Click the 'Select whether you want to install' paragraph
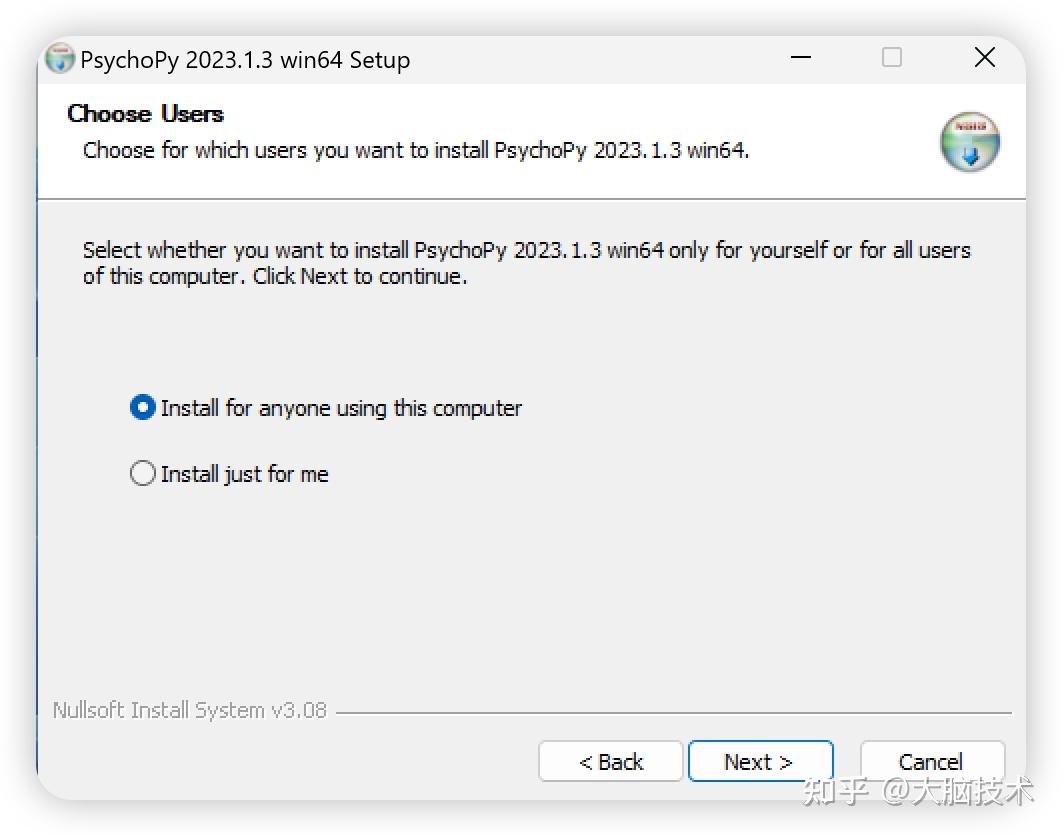The width and height of the screenshot is (1062, 836). click(x=526, y=263)
